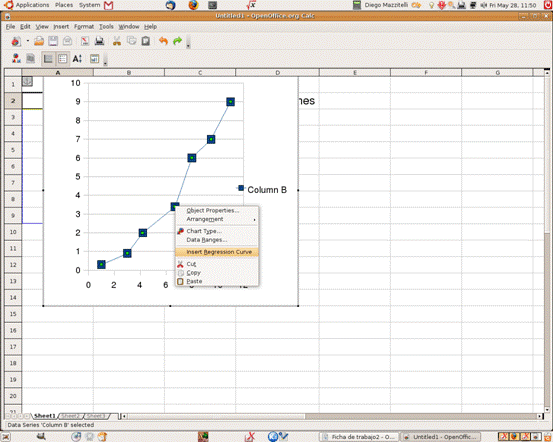Screen dimensions: 553x442
Task: Open the Edit menu
Action: (25, 26)
